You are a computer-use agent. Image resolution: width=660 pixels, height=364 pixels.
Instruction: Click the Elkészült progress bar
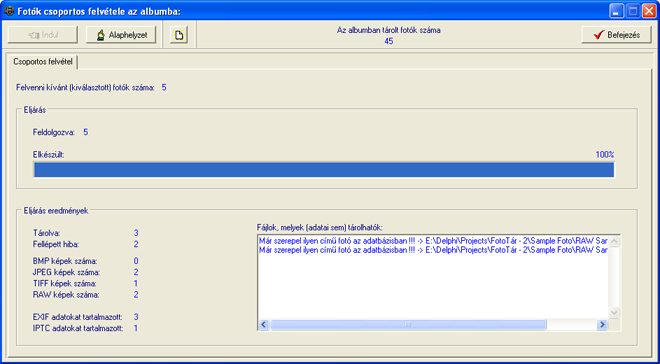click(x=324, y=170)
